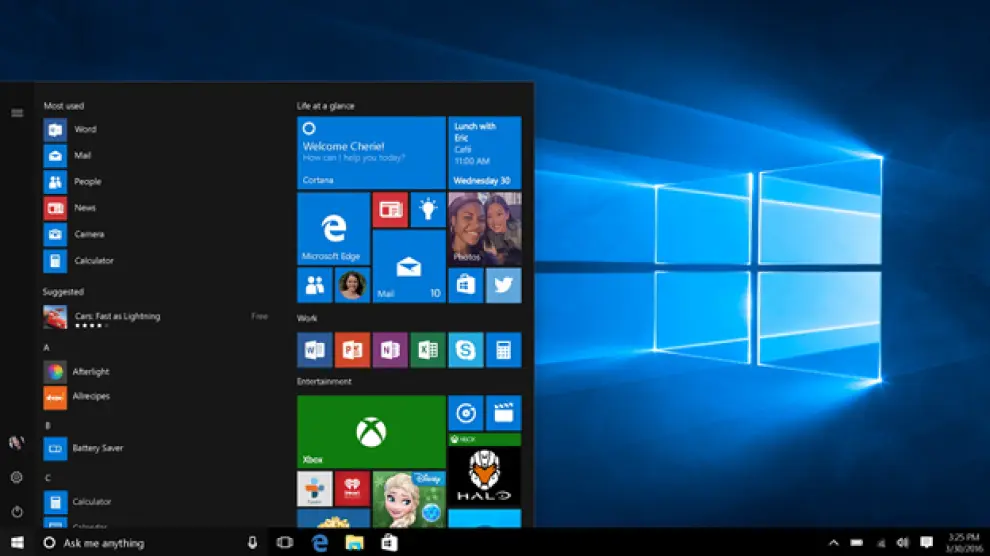990x556 pixels.
Task: Click the Power button in Start menu
Action: (17, 512)
